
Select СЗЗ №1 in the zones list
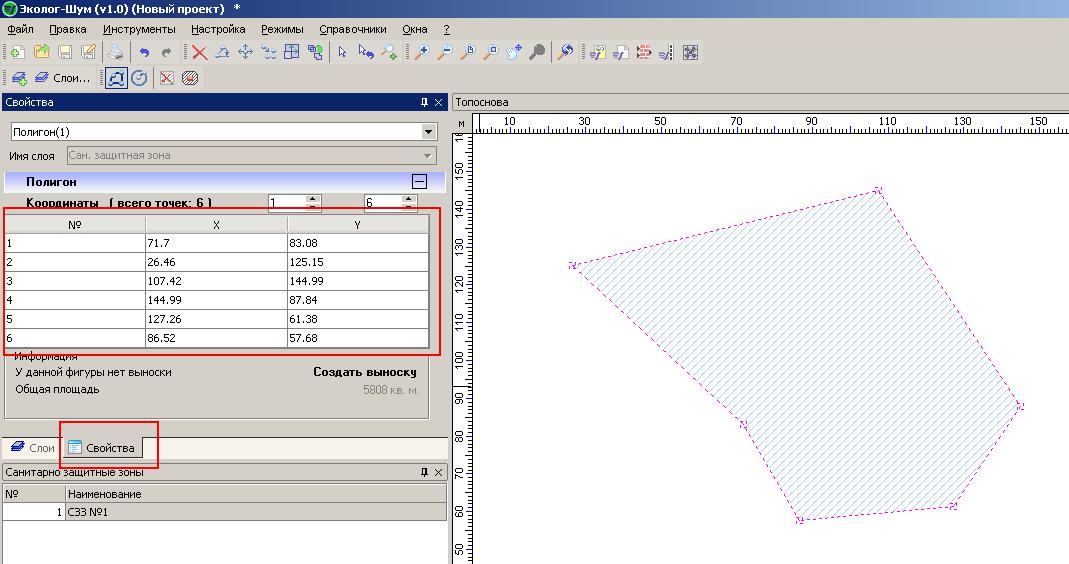tap(88, 512)
